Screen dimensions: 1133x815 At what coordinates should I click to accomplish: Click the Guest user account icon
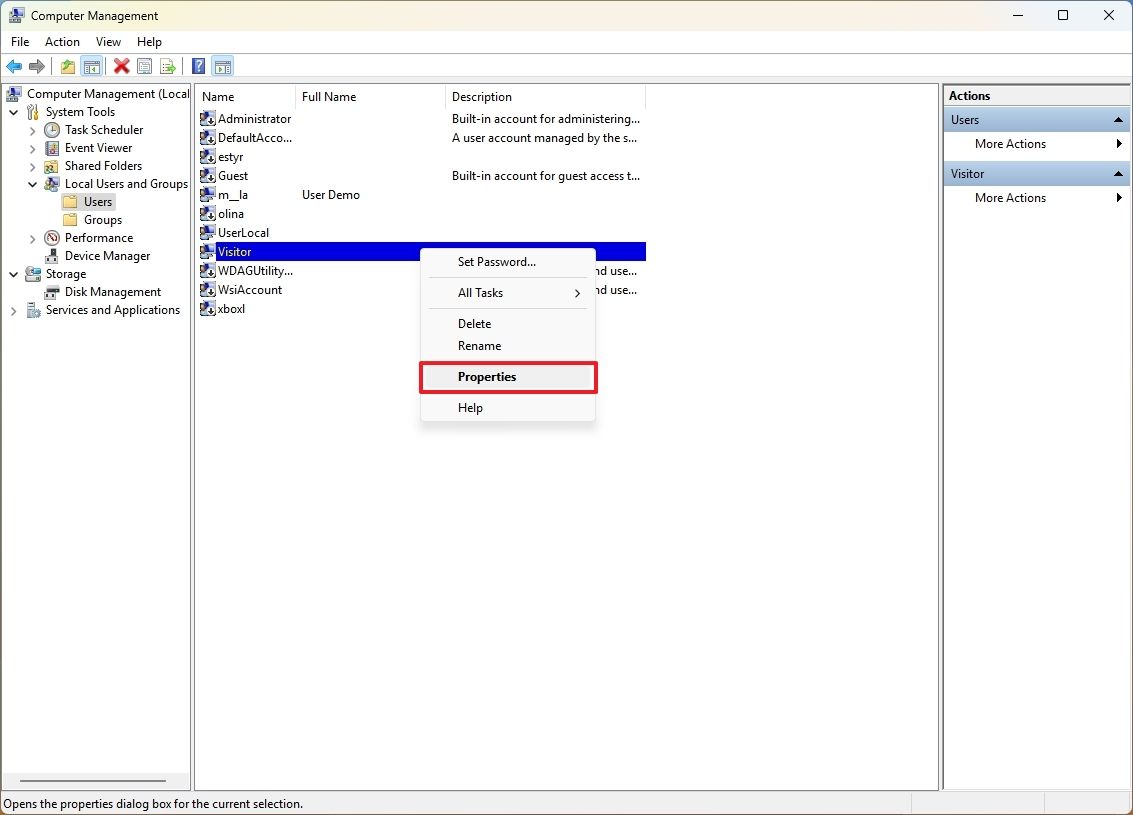tap(207, 176)
